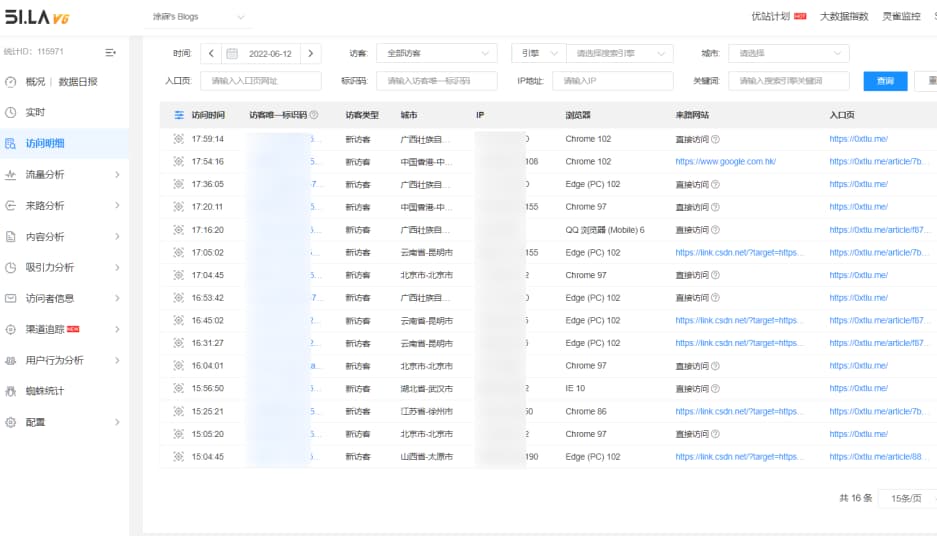Click the blue 查询 search button
The image size is (937, 536).
click(885, 81)
